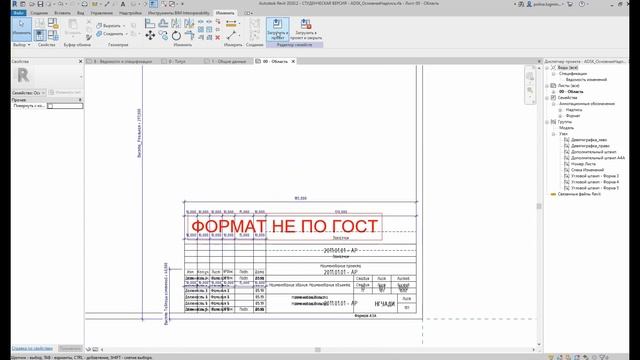Click the Properties help link

[32, 348]
